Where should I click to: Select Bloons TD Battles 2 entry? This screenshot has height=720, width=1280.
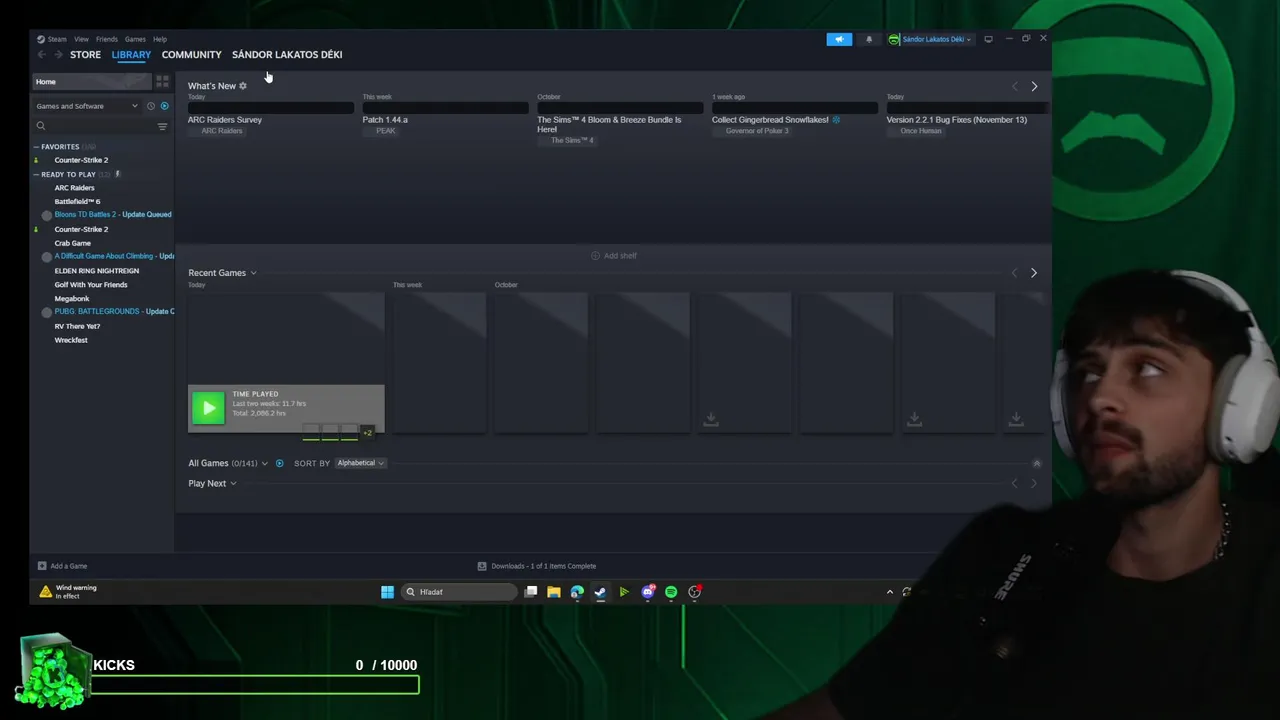tap(113, 215)
